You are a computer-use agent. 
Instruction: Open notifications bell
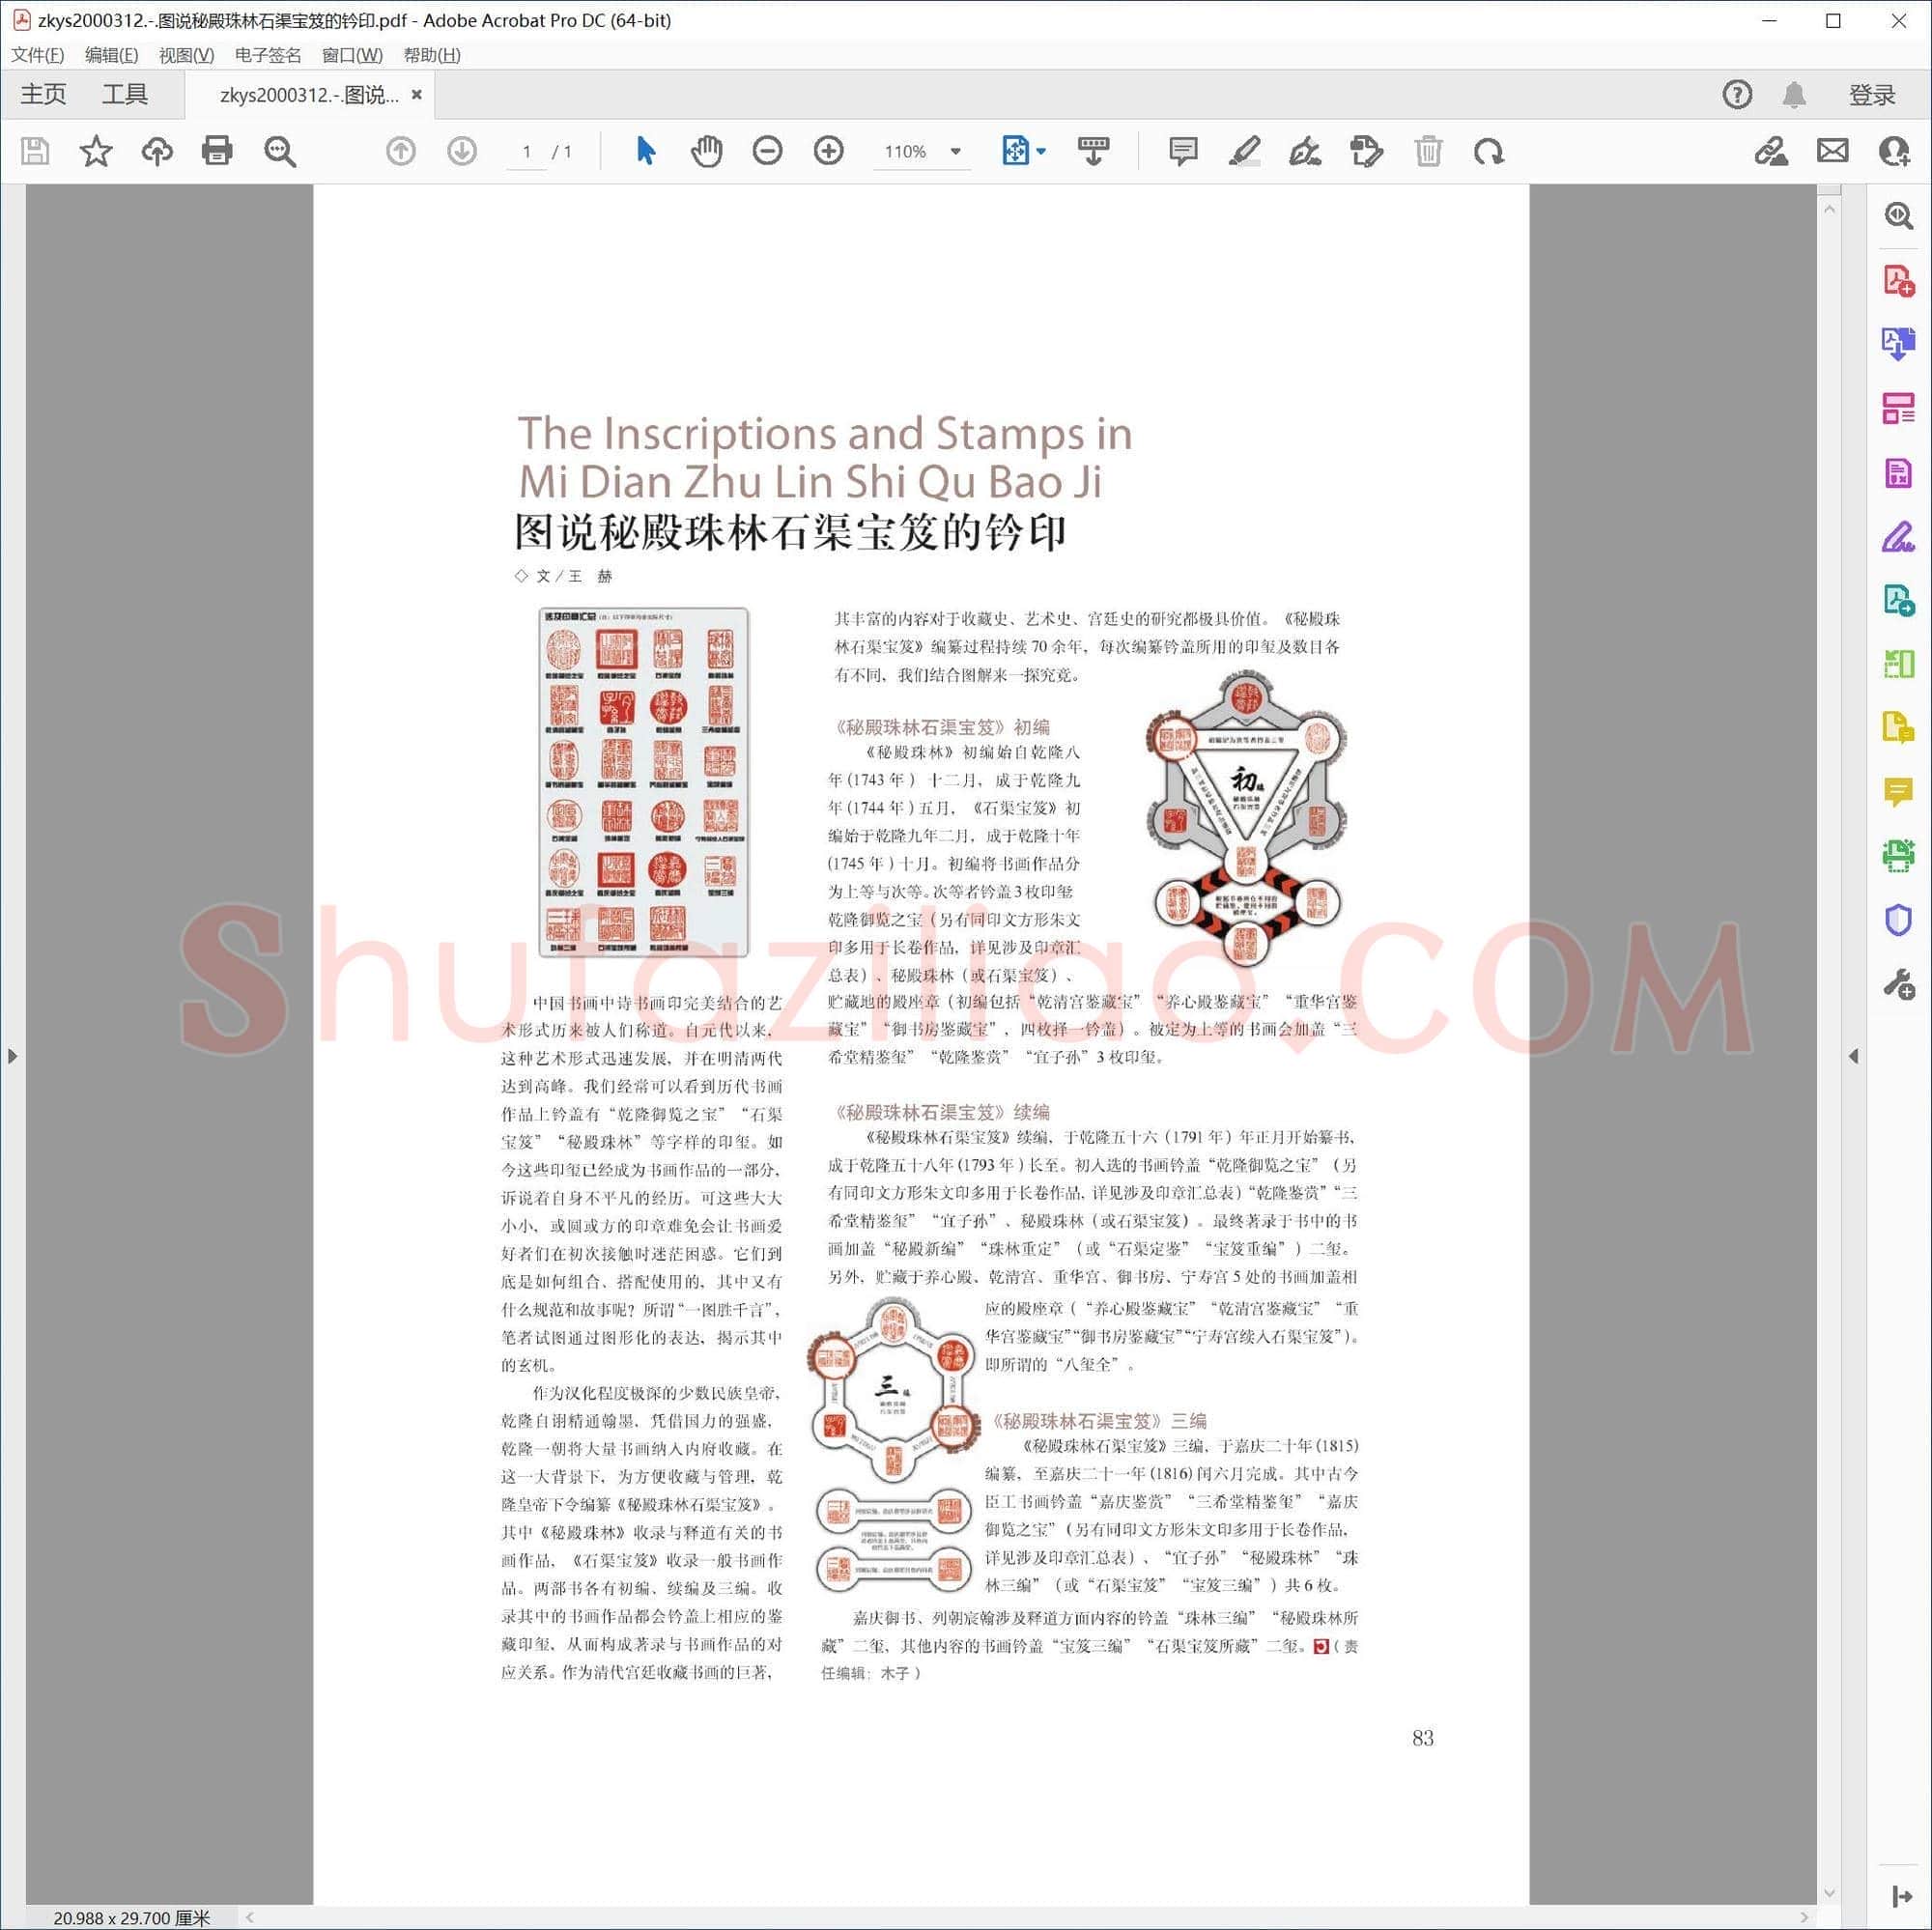point(1795,95)
